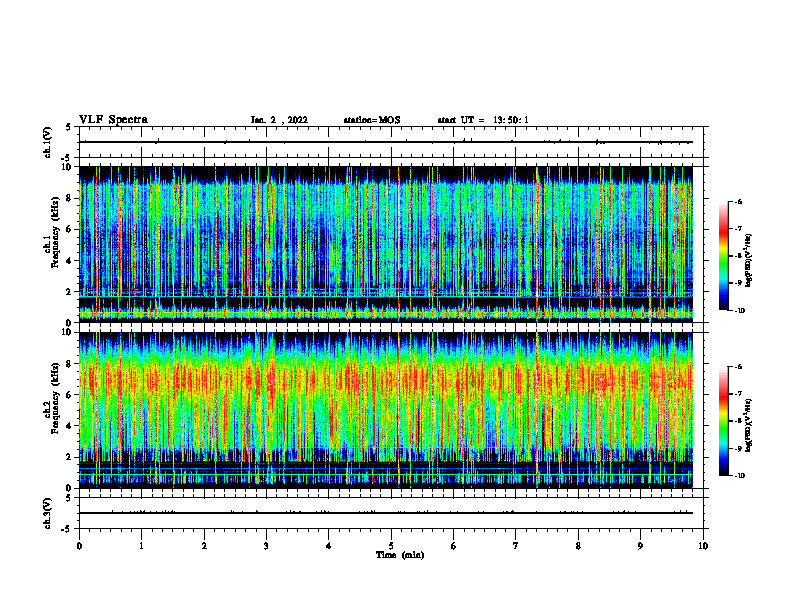Click the time axis tick label "0"
Image resolution: width=792 pixels, height=612 pixels.
[x=79, y=546]
